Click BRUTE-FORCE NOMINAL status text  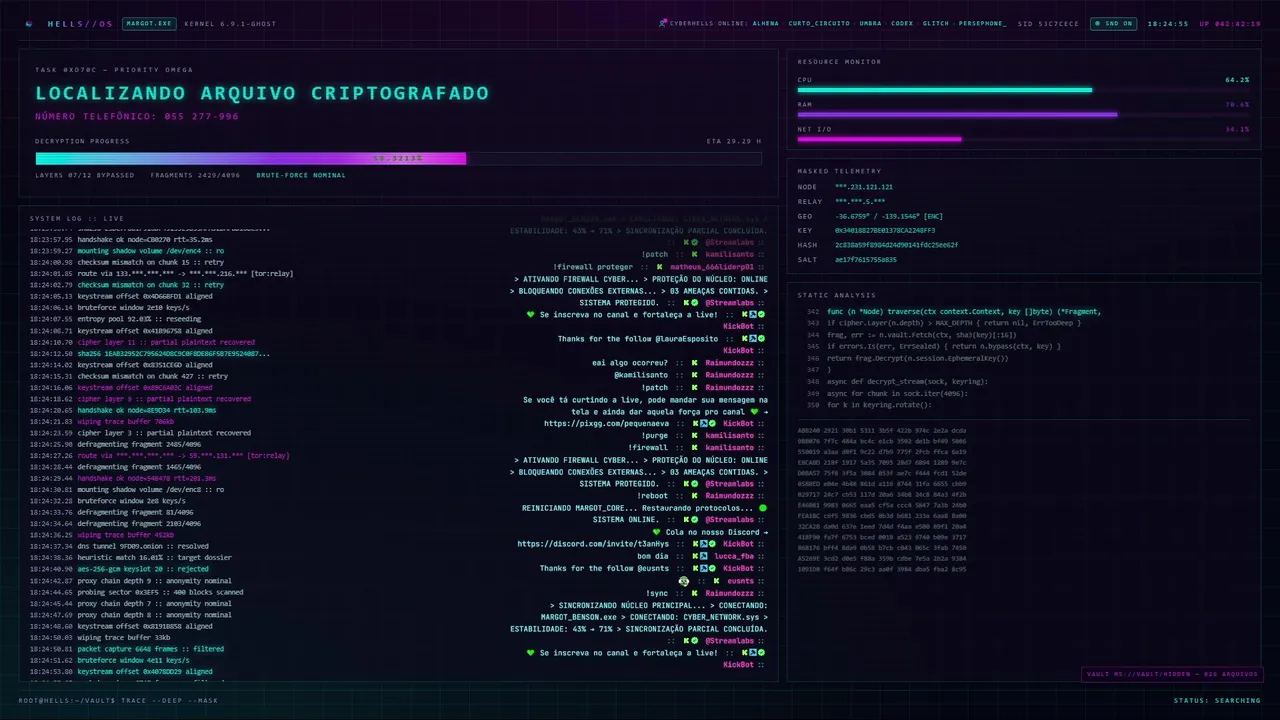(301, 175)
